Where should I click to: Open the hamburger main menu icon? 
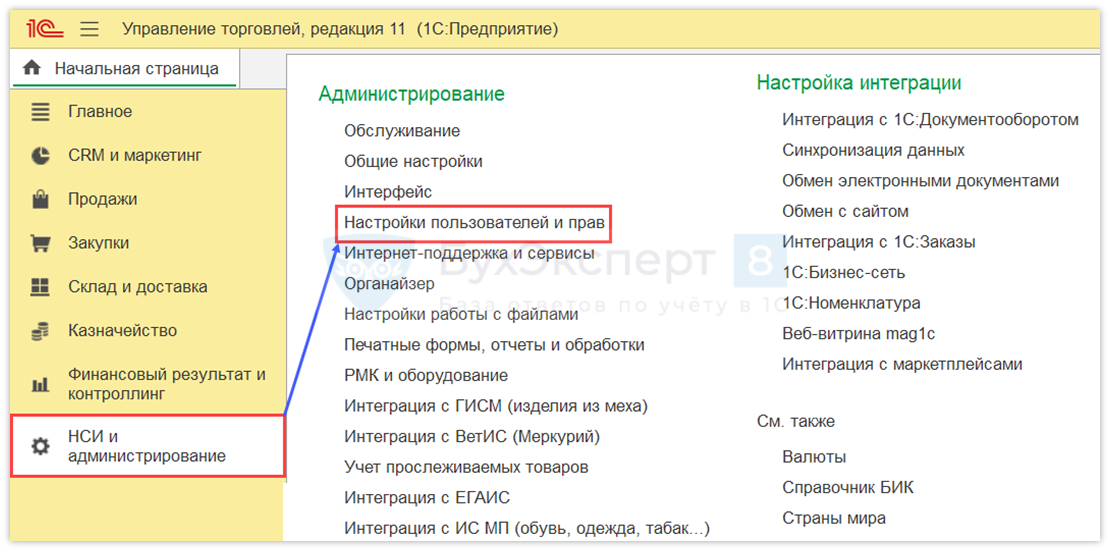pyautogui.click(x=90, y=29)
